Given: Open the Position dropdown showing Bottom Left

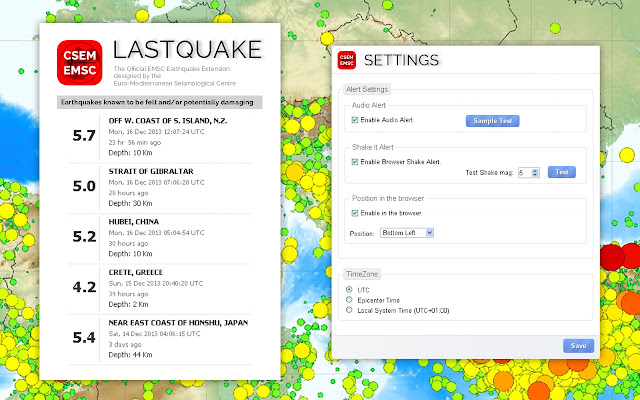Looking at the screenshot, I should (x=407, y=233).
